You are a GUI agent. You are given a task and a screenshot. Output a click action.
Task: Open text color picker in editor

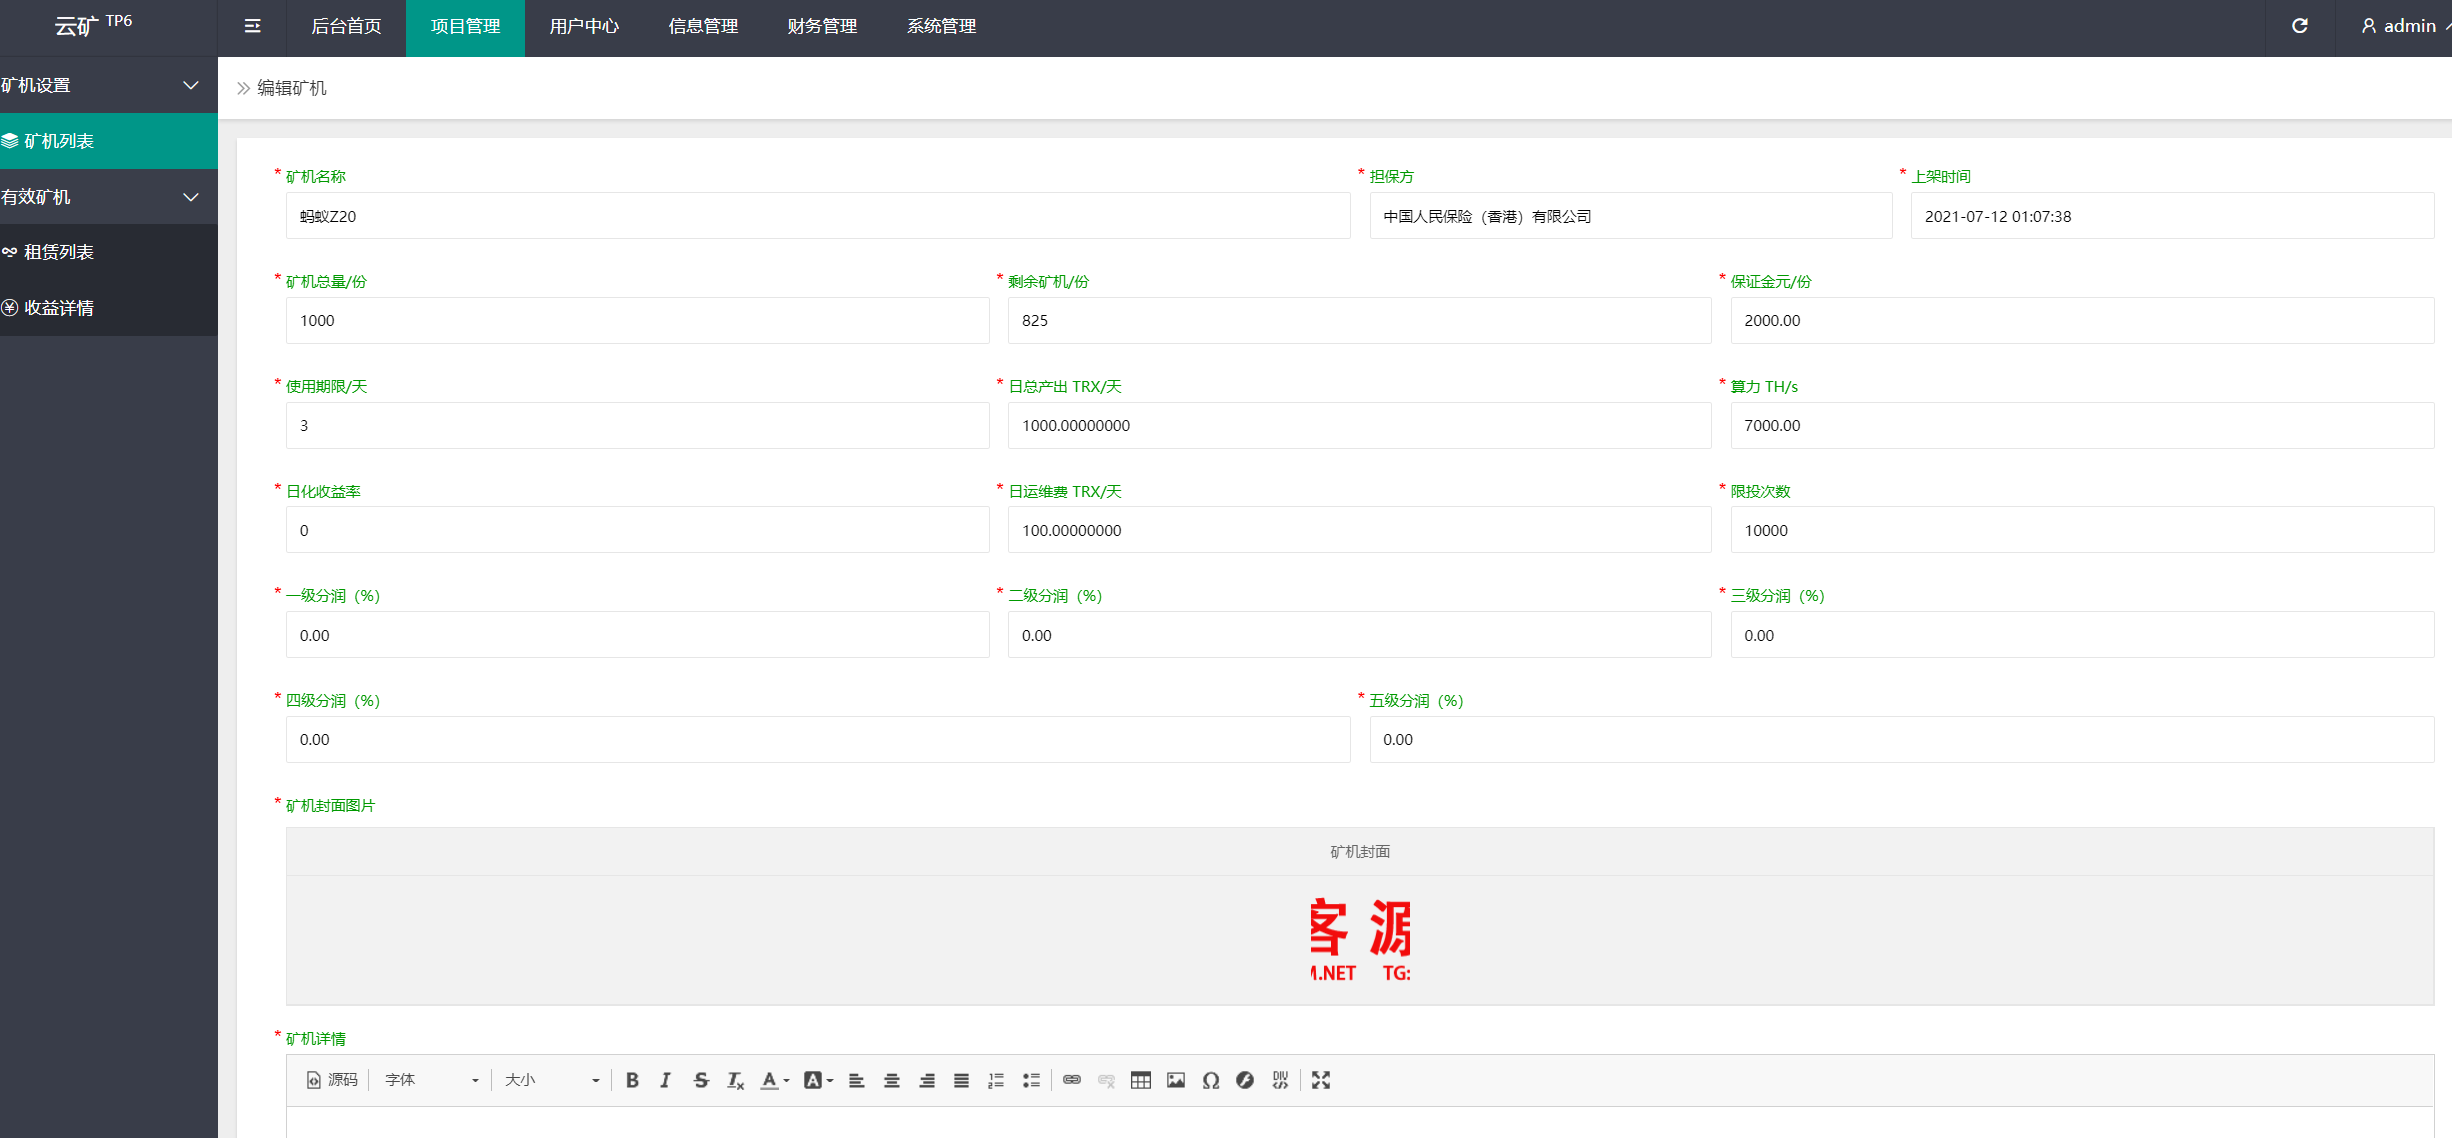[x=773, y=1080]
